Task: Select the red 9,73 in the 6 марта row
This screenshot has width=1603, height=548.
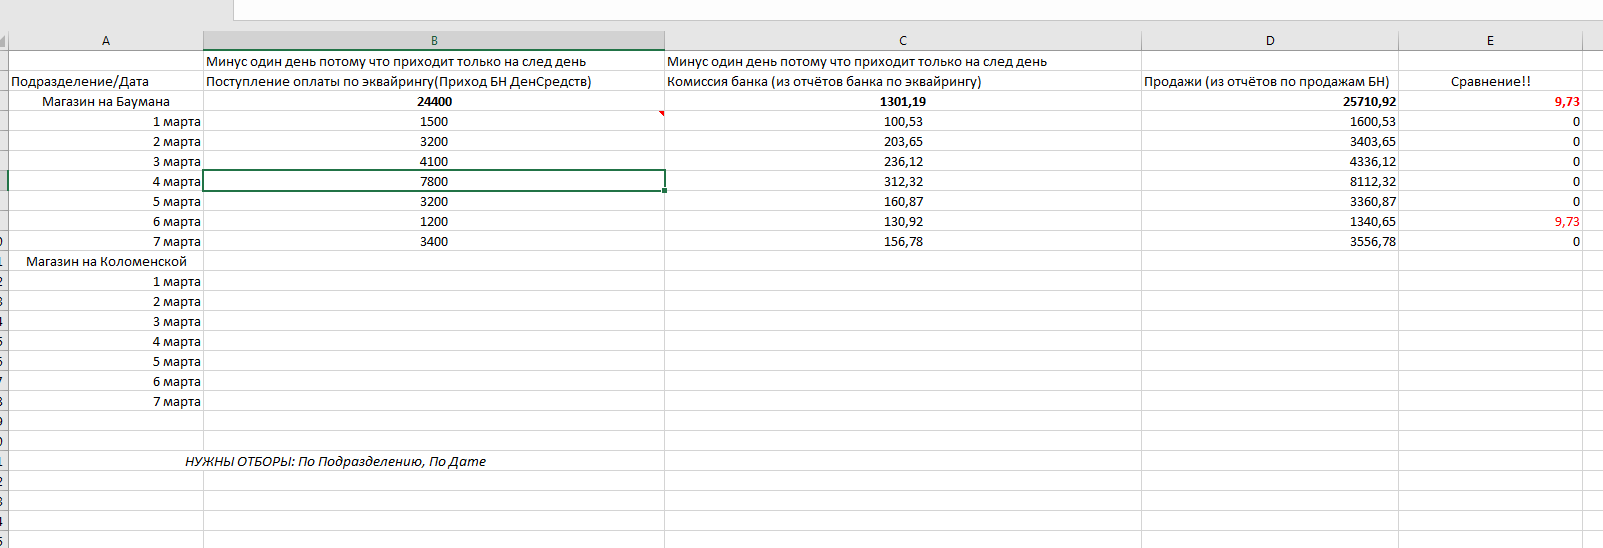Action: click(x=1566, y=222)
